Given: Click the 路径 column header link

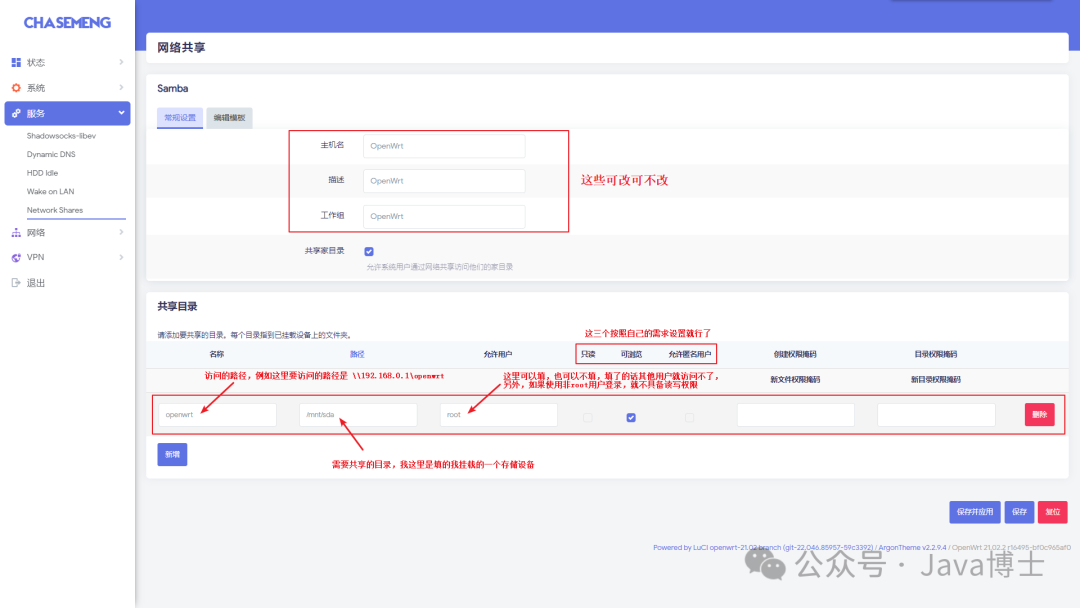Looking at the screenshot, I should tap(356, 353).
